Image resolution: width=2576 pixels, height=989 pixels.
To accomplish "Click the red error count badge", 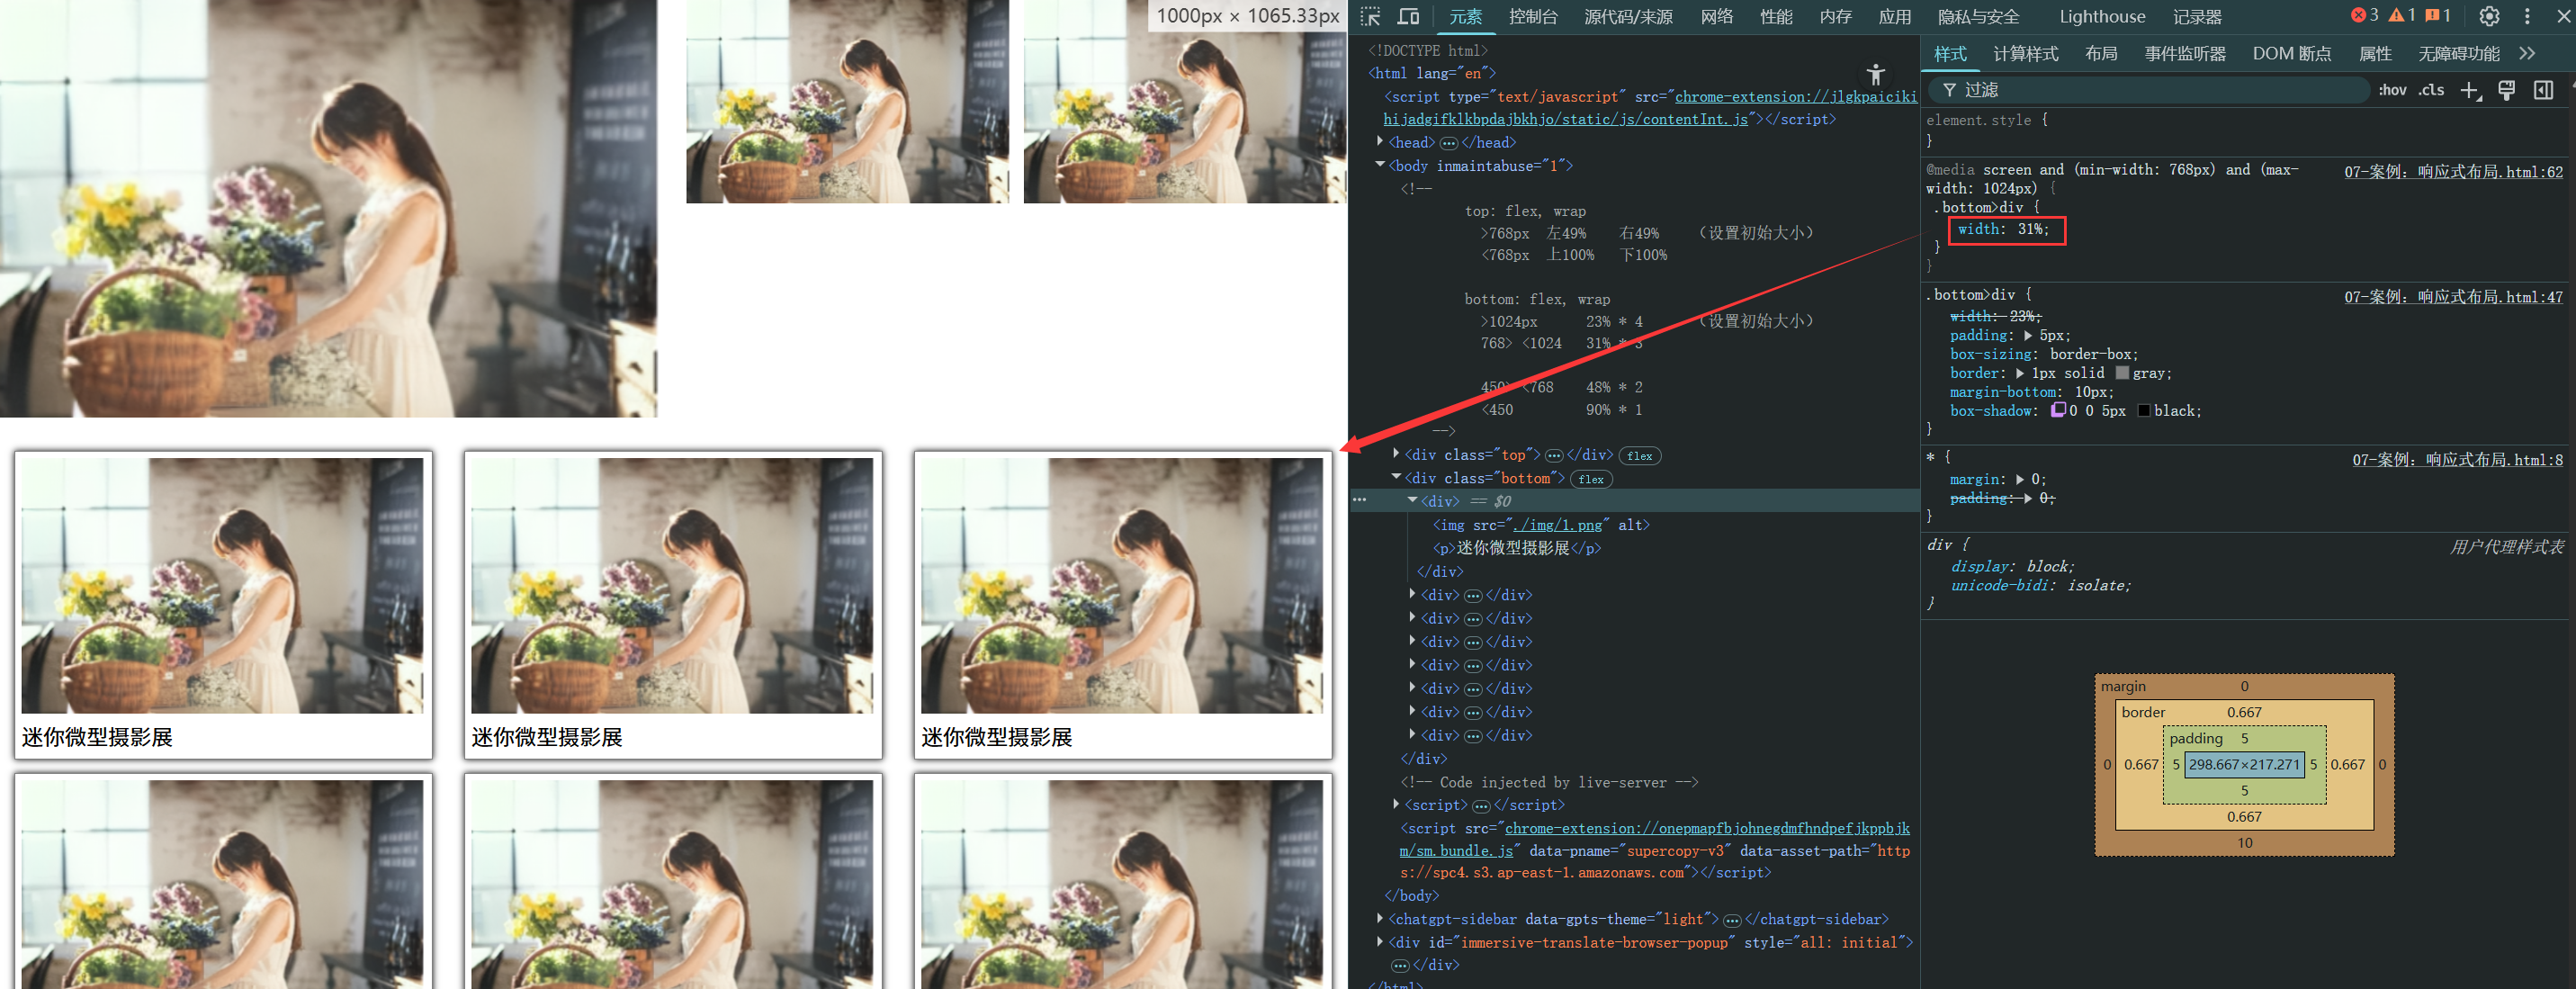I will (x=2364, y=15).
